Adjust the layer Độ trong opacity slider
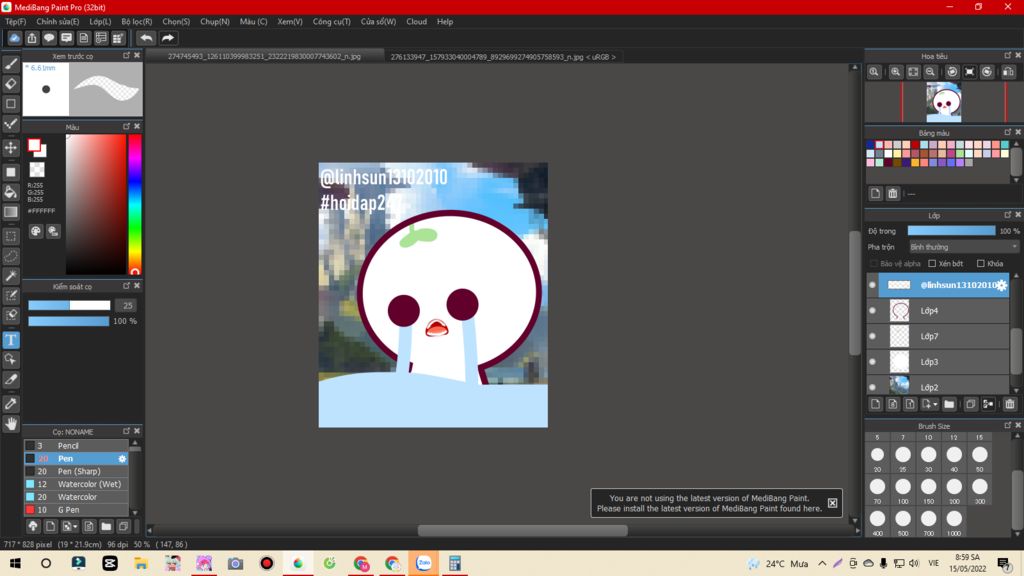The image size is (1024, 576). (x=952, y=231)
